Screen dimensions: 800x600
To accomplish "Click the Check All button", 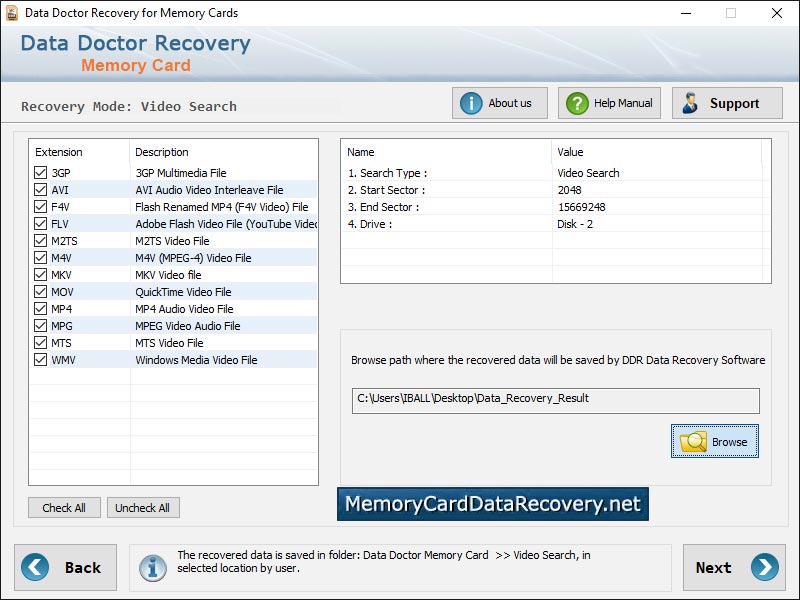I will click(x=64, y=508).
